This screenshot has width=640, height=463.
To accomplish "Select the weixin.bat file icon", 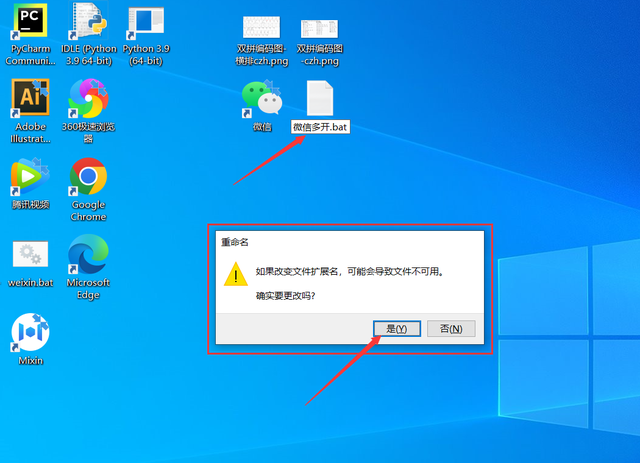I will pos(30,254).
